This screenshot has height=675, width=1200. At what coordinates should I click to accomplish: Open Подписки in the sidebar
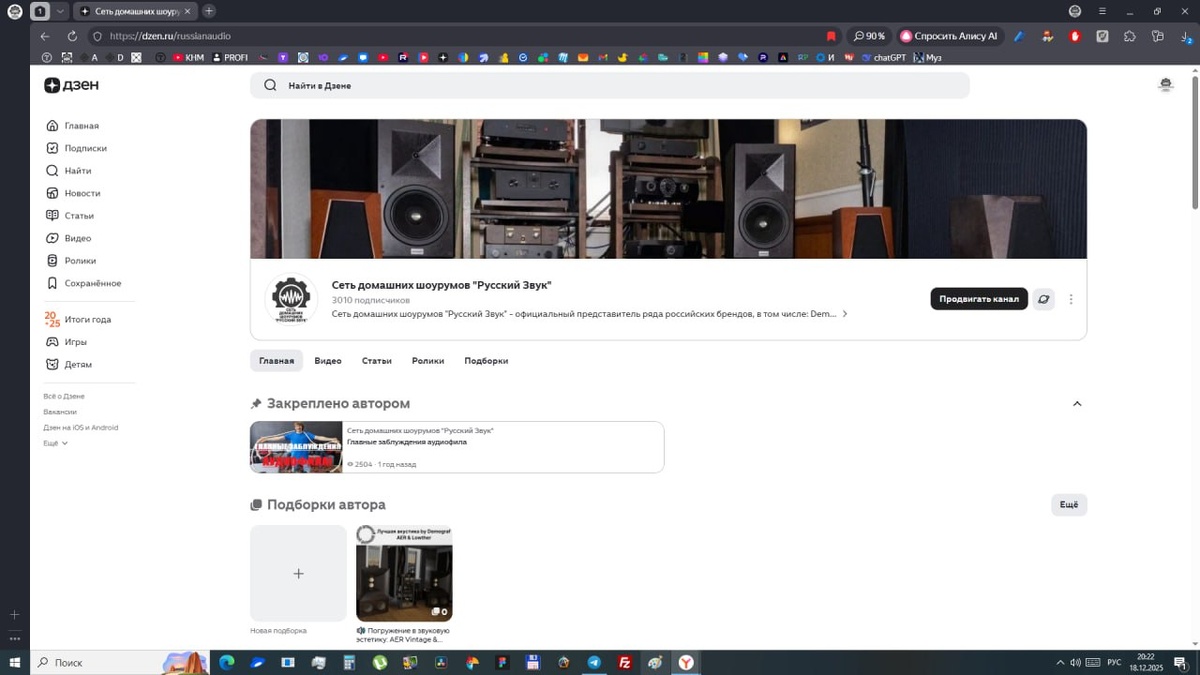[x=77, y=148]
